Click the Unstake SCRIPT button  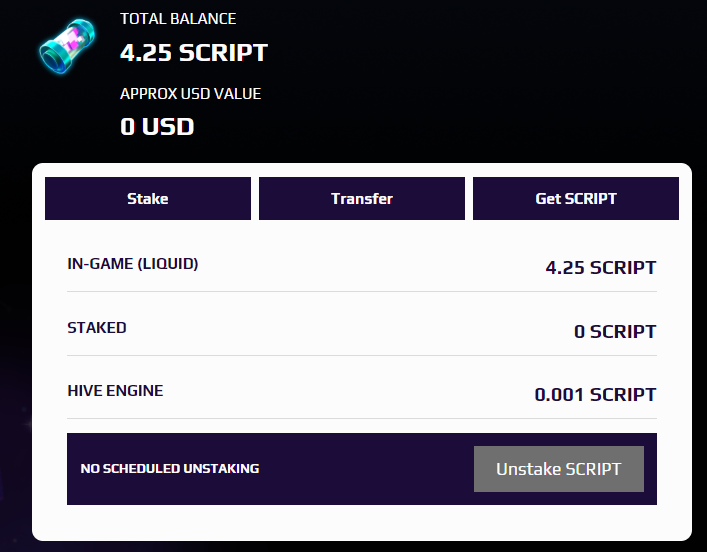559,469
